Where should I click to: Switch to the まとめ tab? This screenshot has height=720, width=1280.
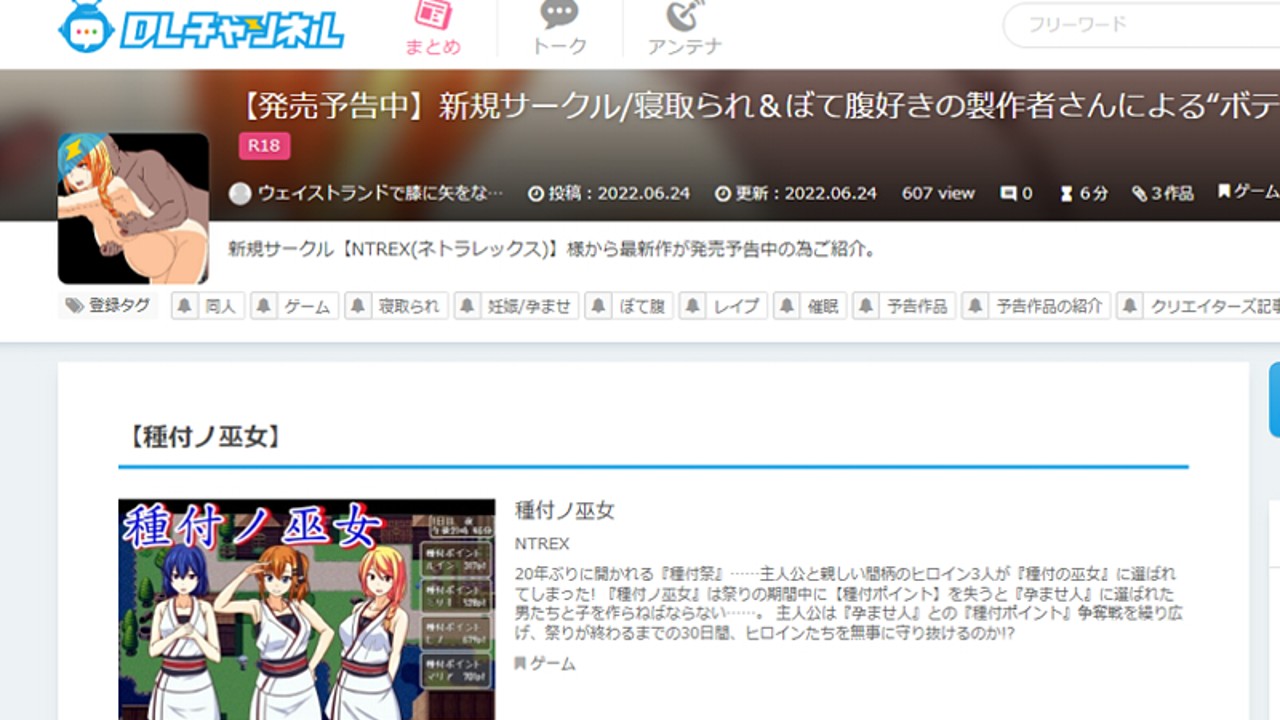tap(431, 24)
